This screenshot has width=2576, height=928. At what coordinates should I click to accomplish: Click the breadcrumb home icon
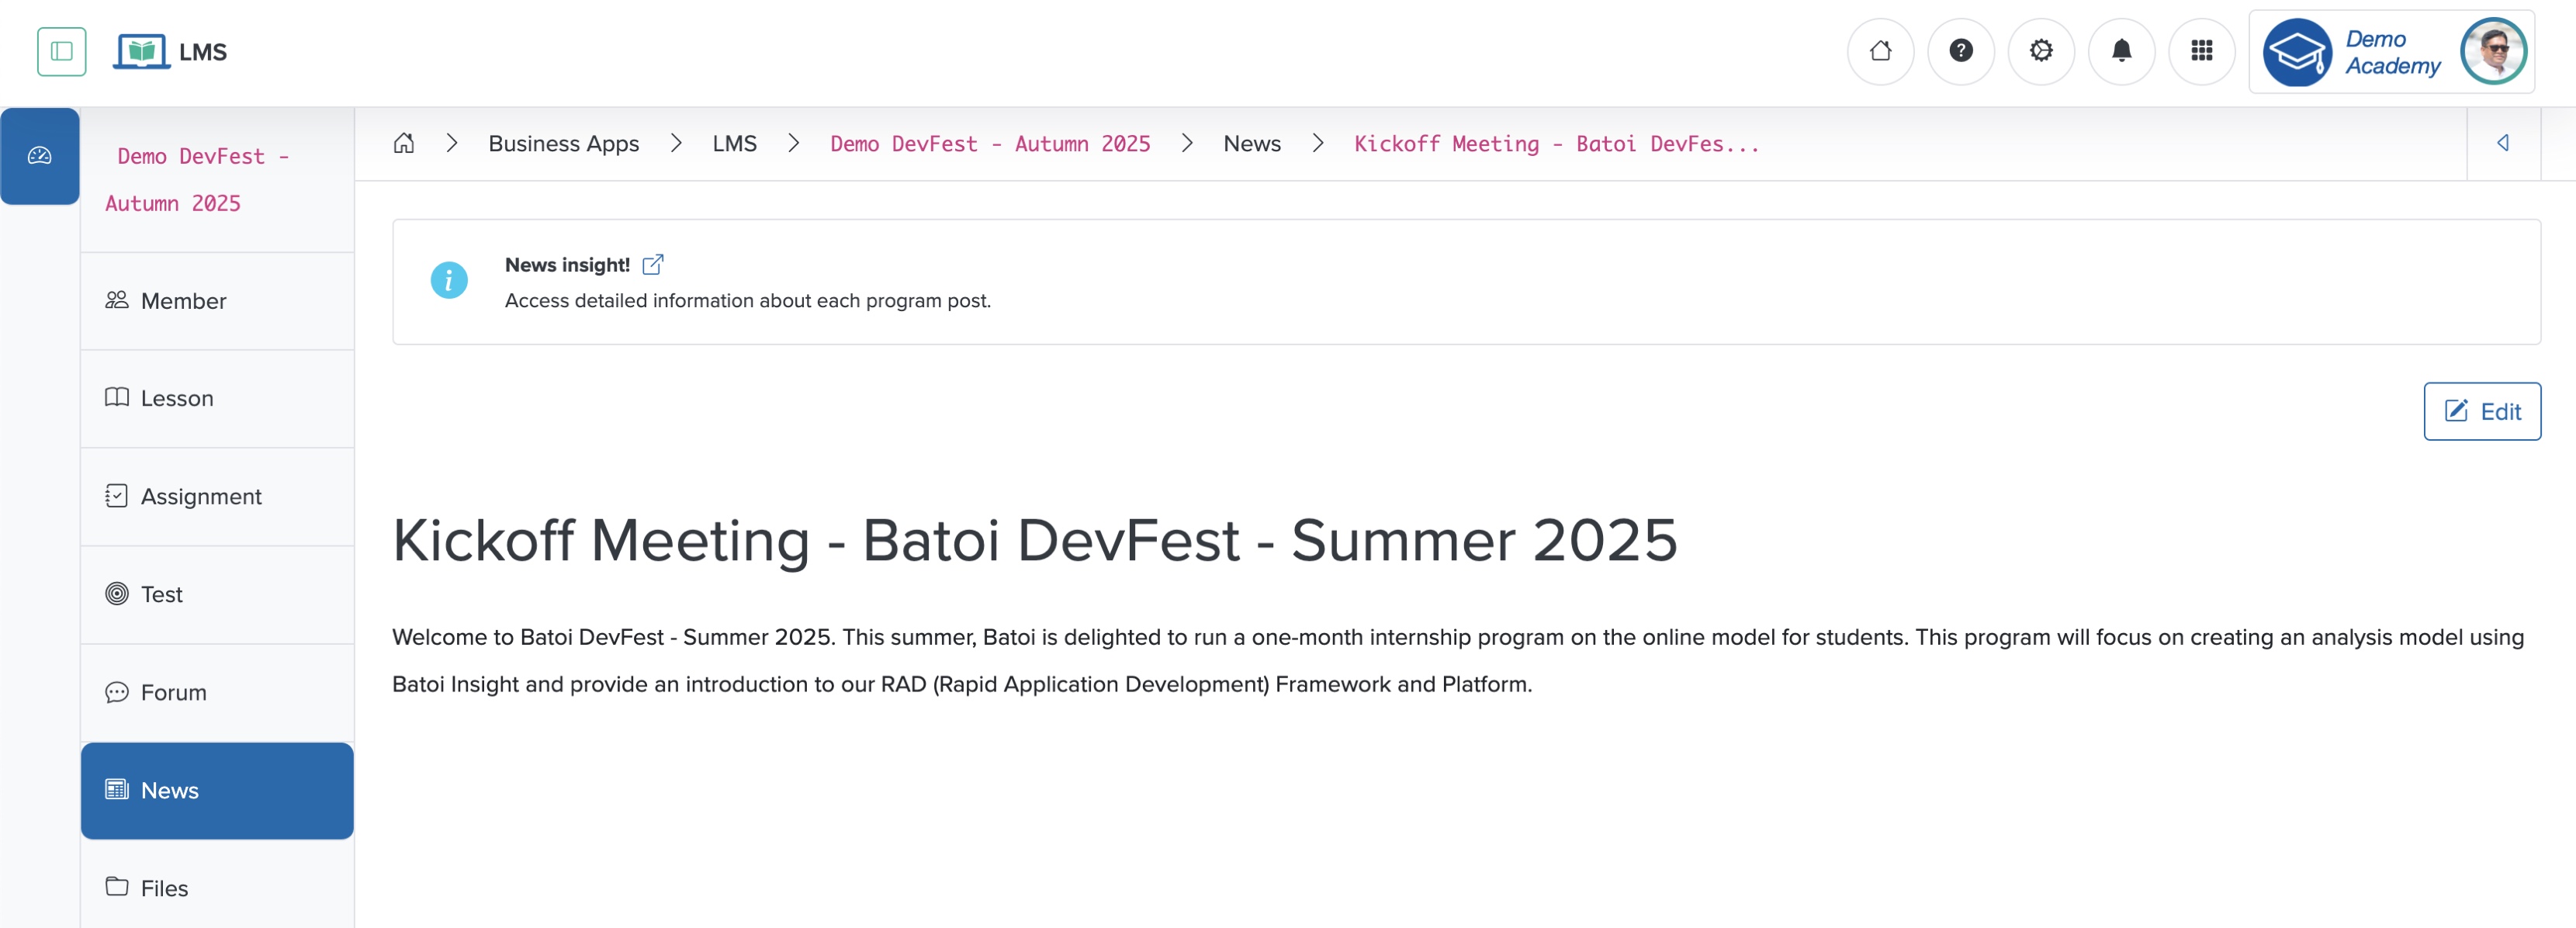[x=404, y=143]
